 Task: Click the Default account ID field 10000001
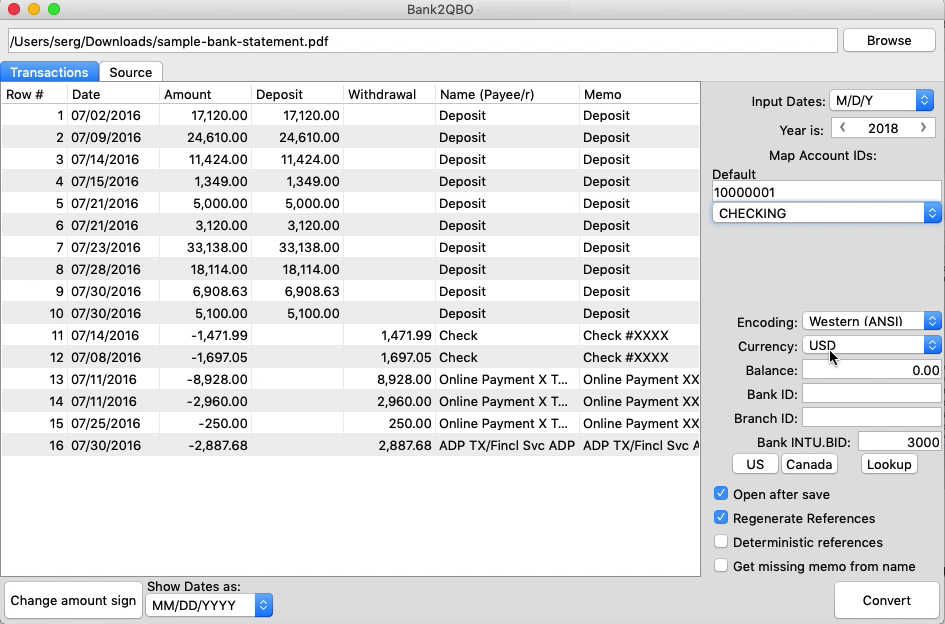[x=826, y=192]
